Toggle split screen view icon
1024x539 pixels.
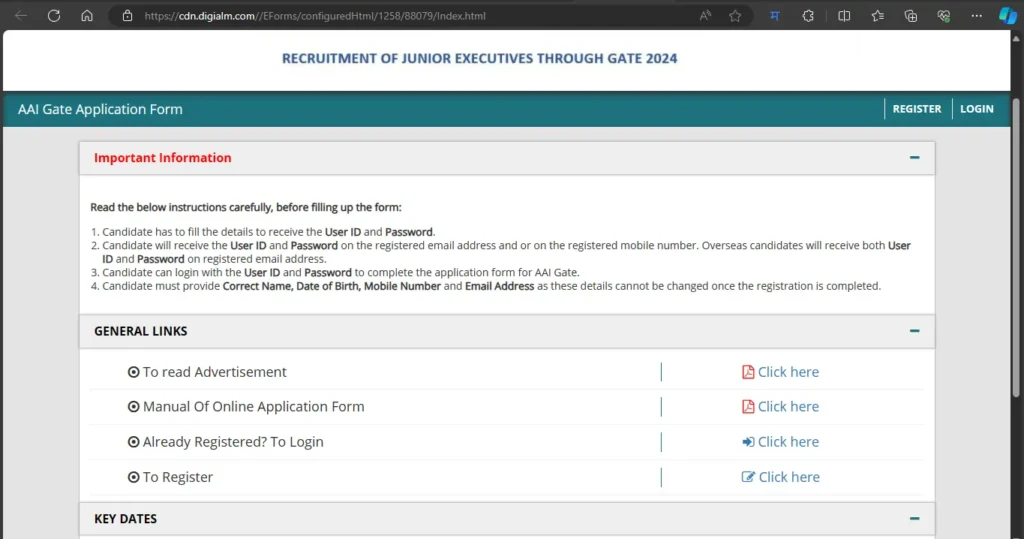844,16
